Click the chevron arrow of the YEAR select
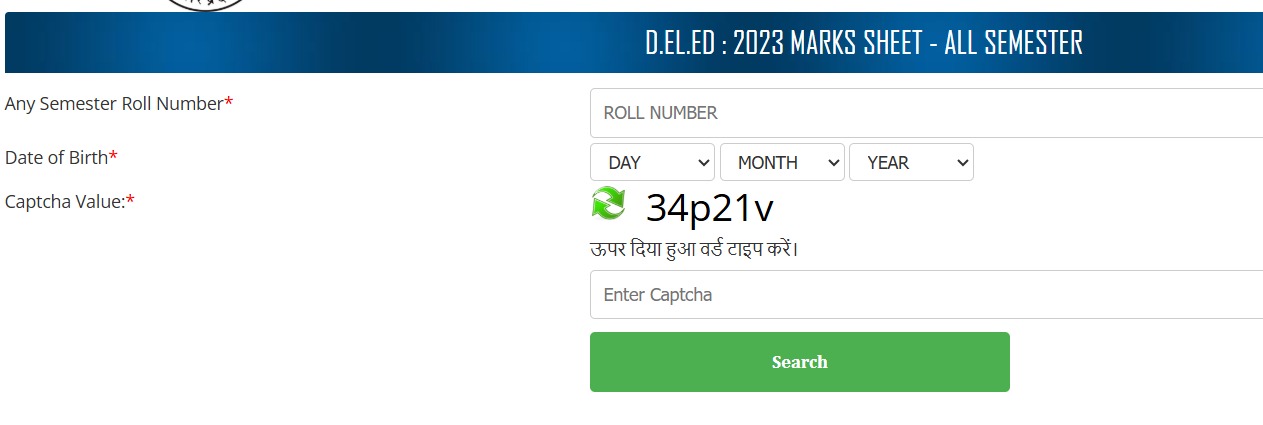 962,162
